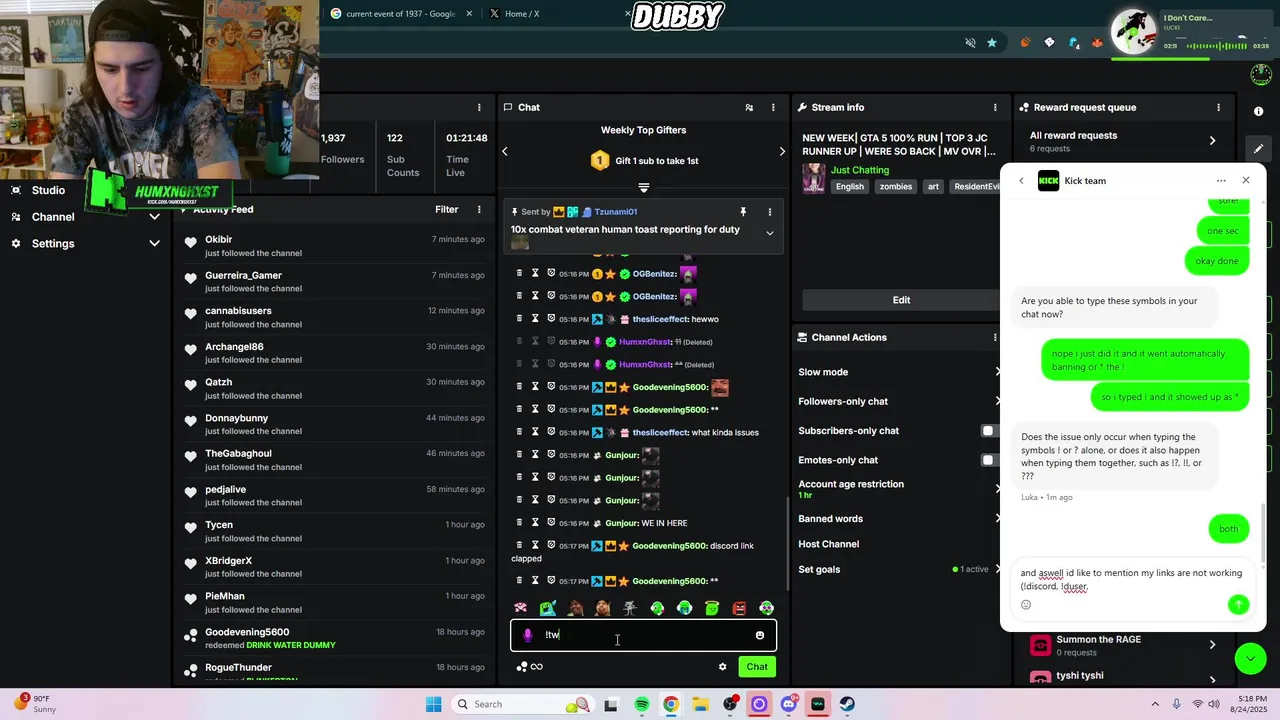This screenshot has height=720, width=1280.
Task: Open the Filter option in Activity Feed
Action: [447, 209]
